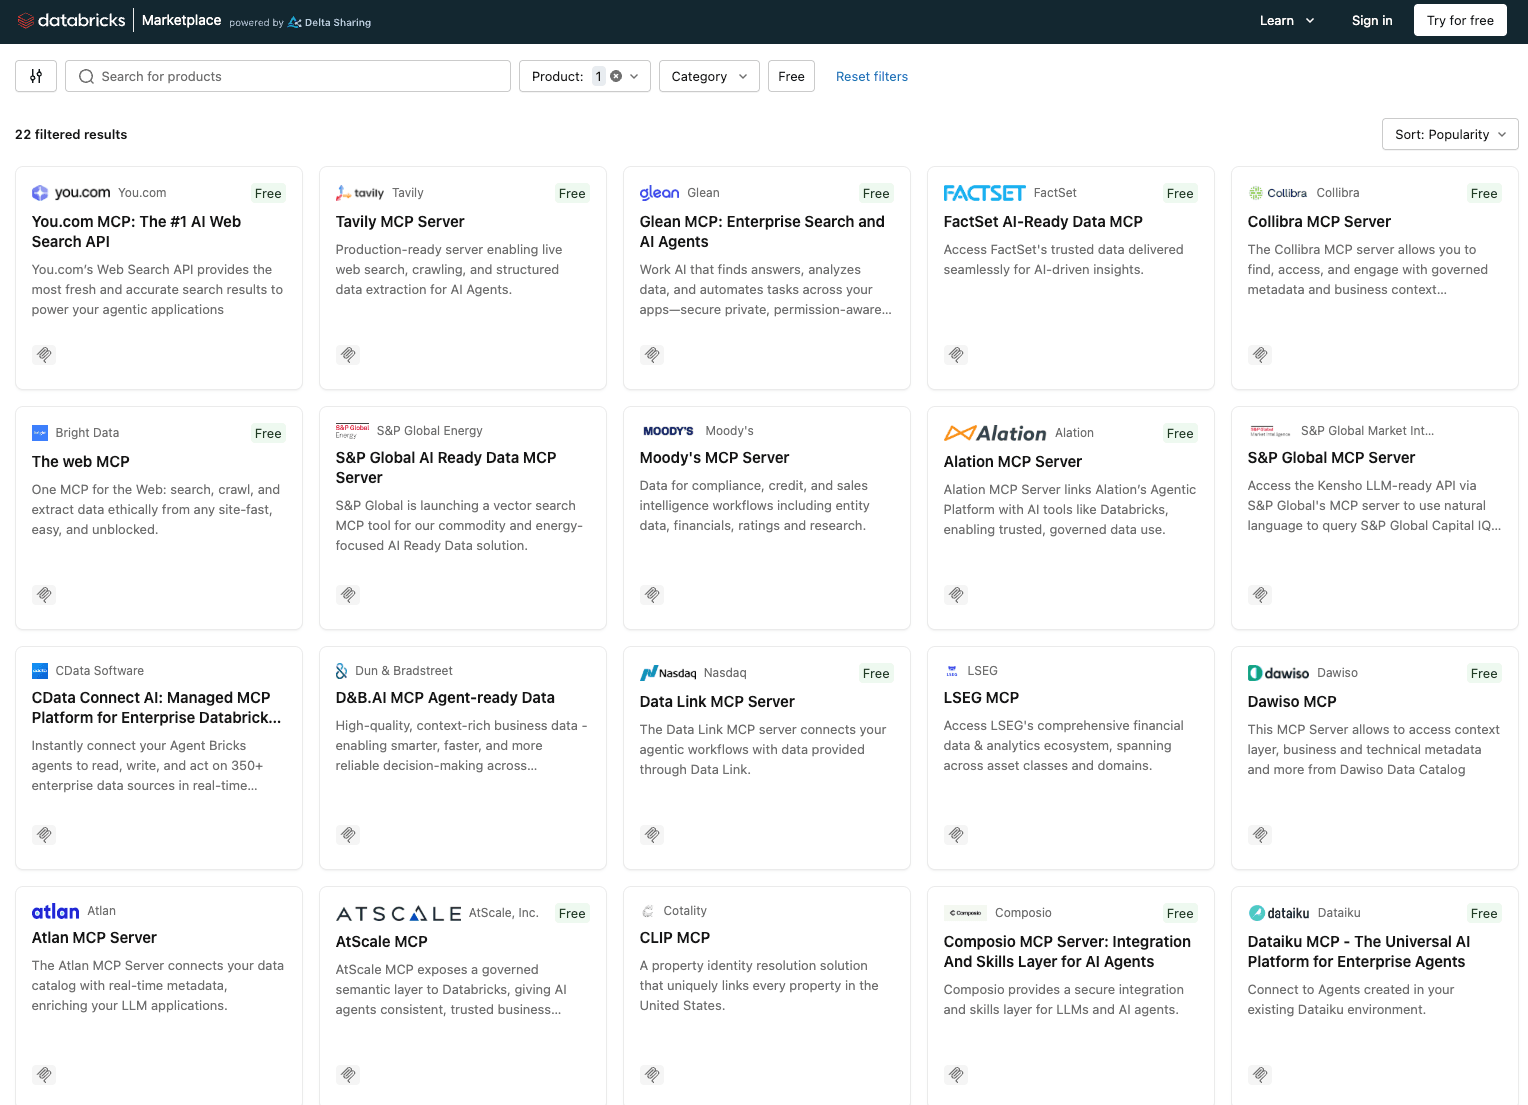Click the Atlan provider logo

point(55,911)
